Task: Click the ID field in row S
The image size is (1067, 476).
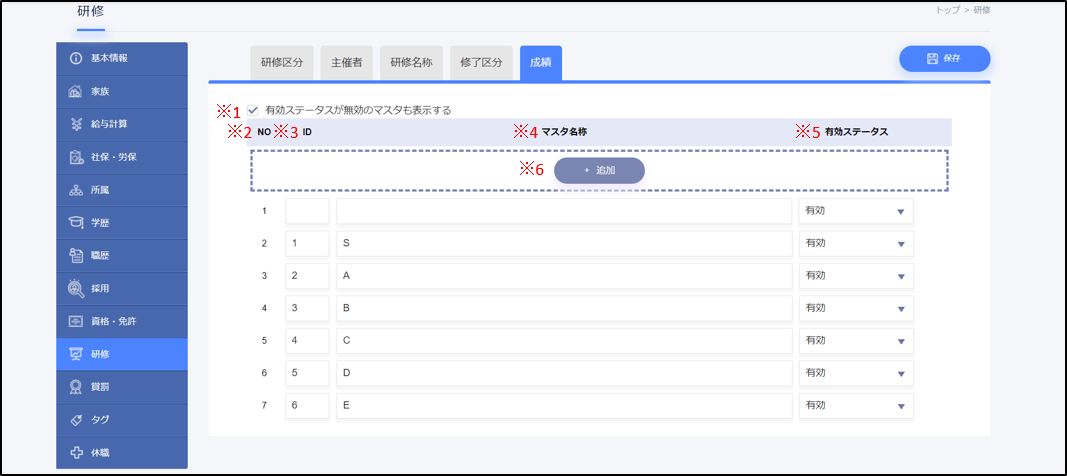Action: (x=308, y=243)
